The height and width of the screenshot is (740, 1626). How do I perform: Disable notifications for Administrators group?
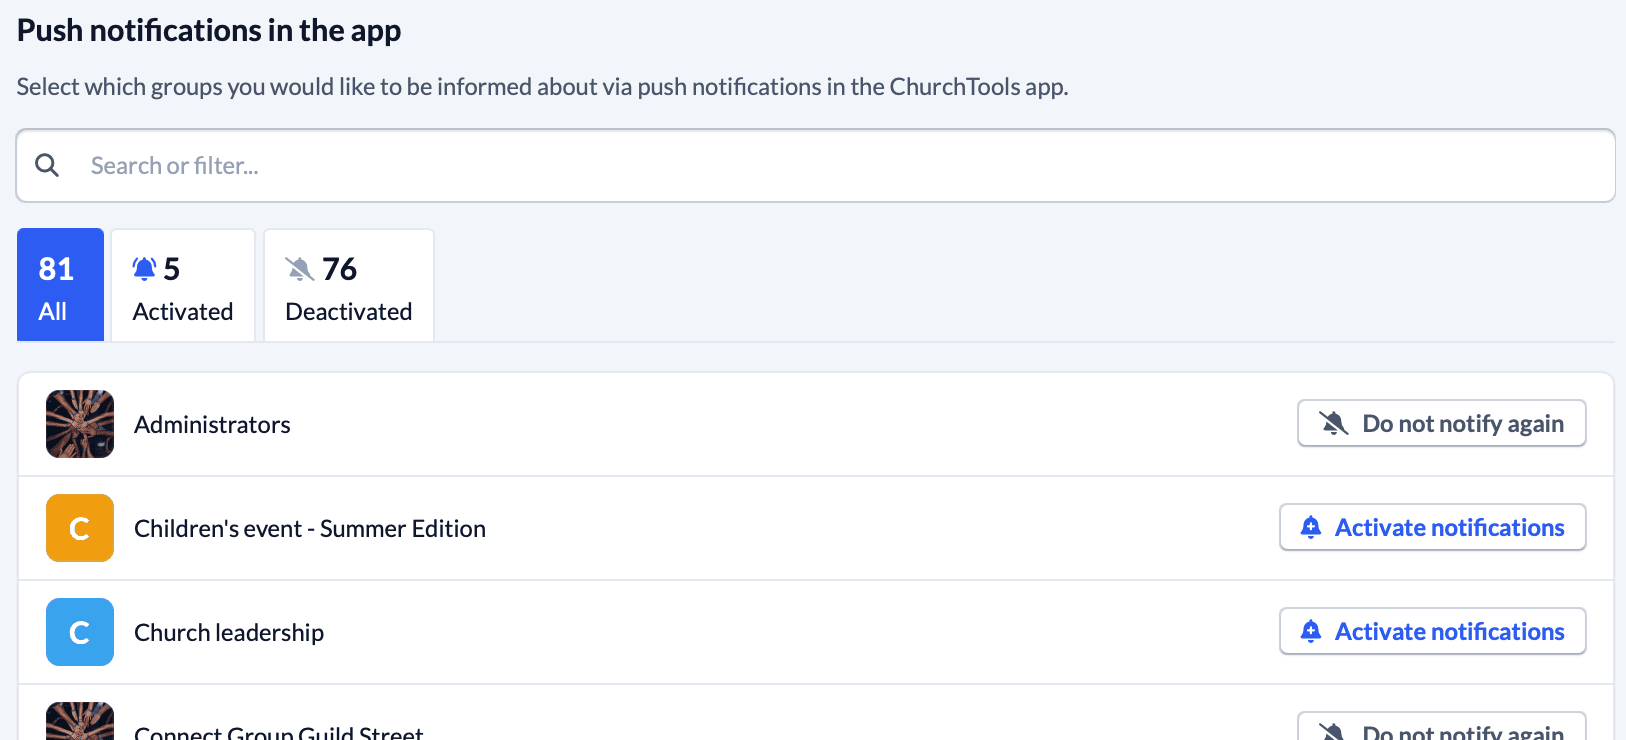pos(1441,424)
